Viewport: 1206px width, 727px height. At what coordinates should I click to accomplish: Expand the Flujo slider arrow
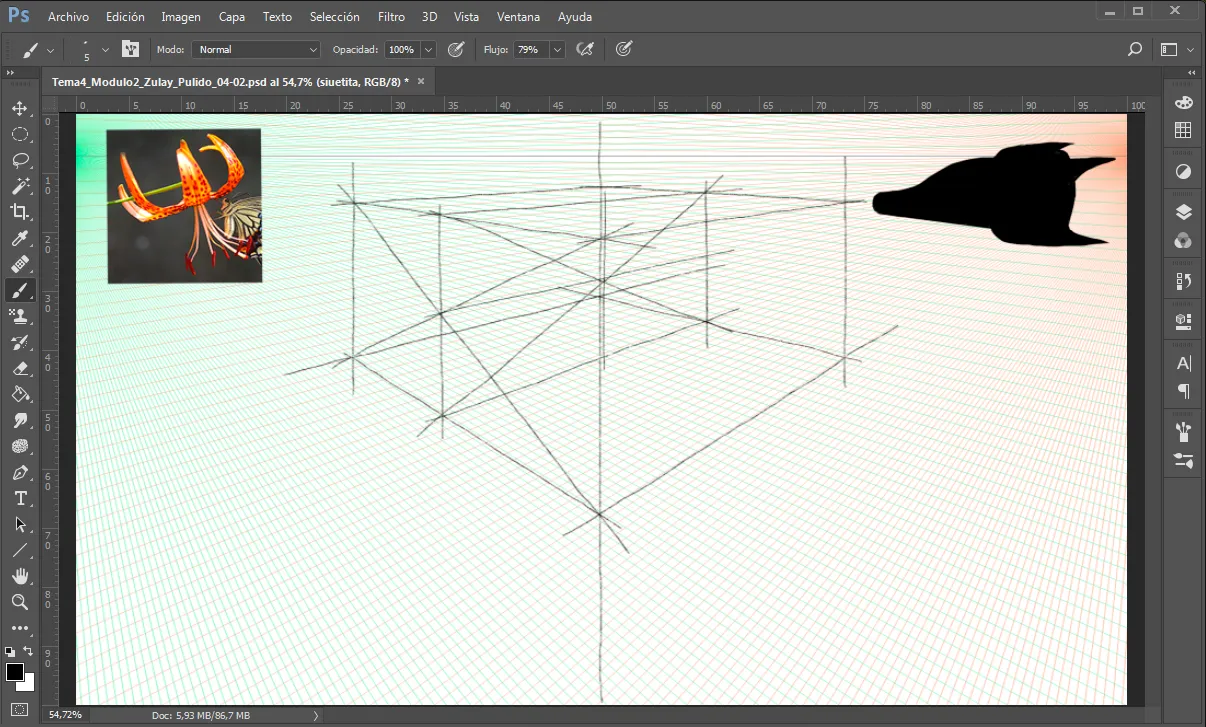point(557,49)
